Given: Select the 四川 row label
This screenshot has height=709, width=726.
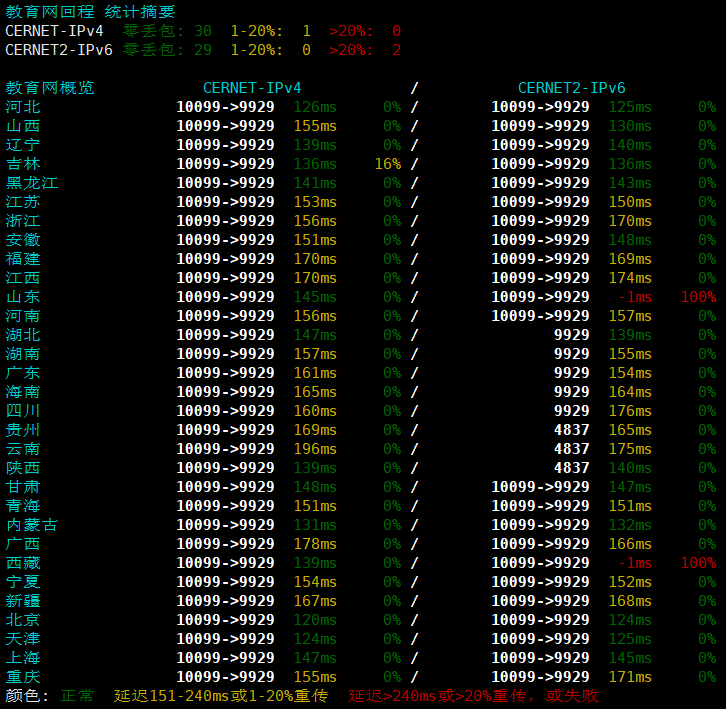Looking at the screenshot, I should [x=23, y=411].
